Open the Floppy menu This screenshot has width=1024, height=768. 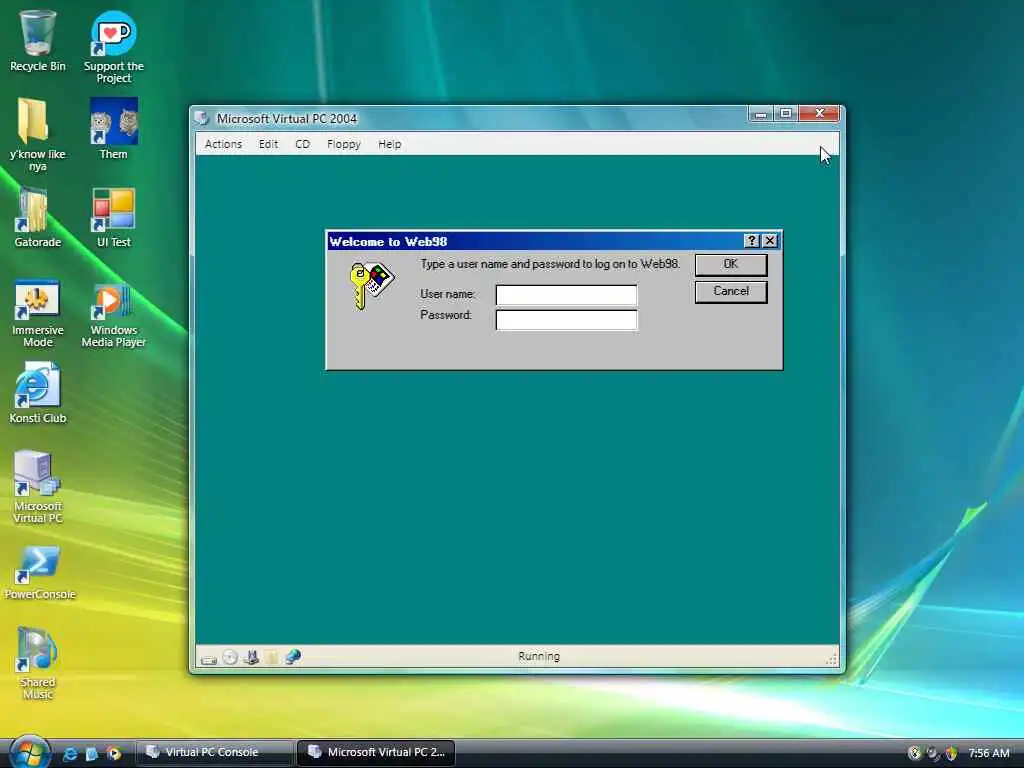pos(344,144)
